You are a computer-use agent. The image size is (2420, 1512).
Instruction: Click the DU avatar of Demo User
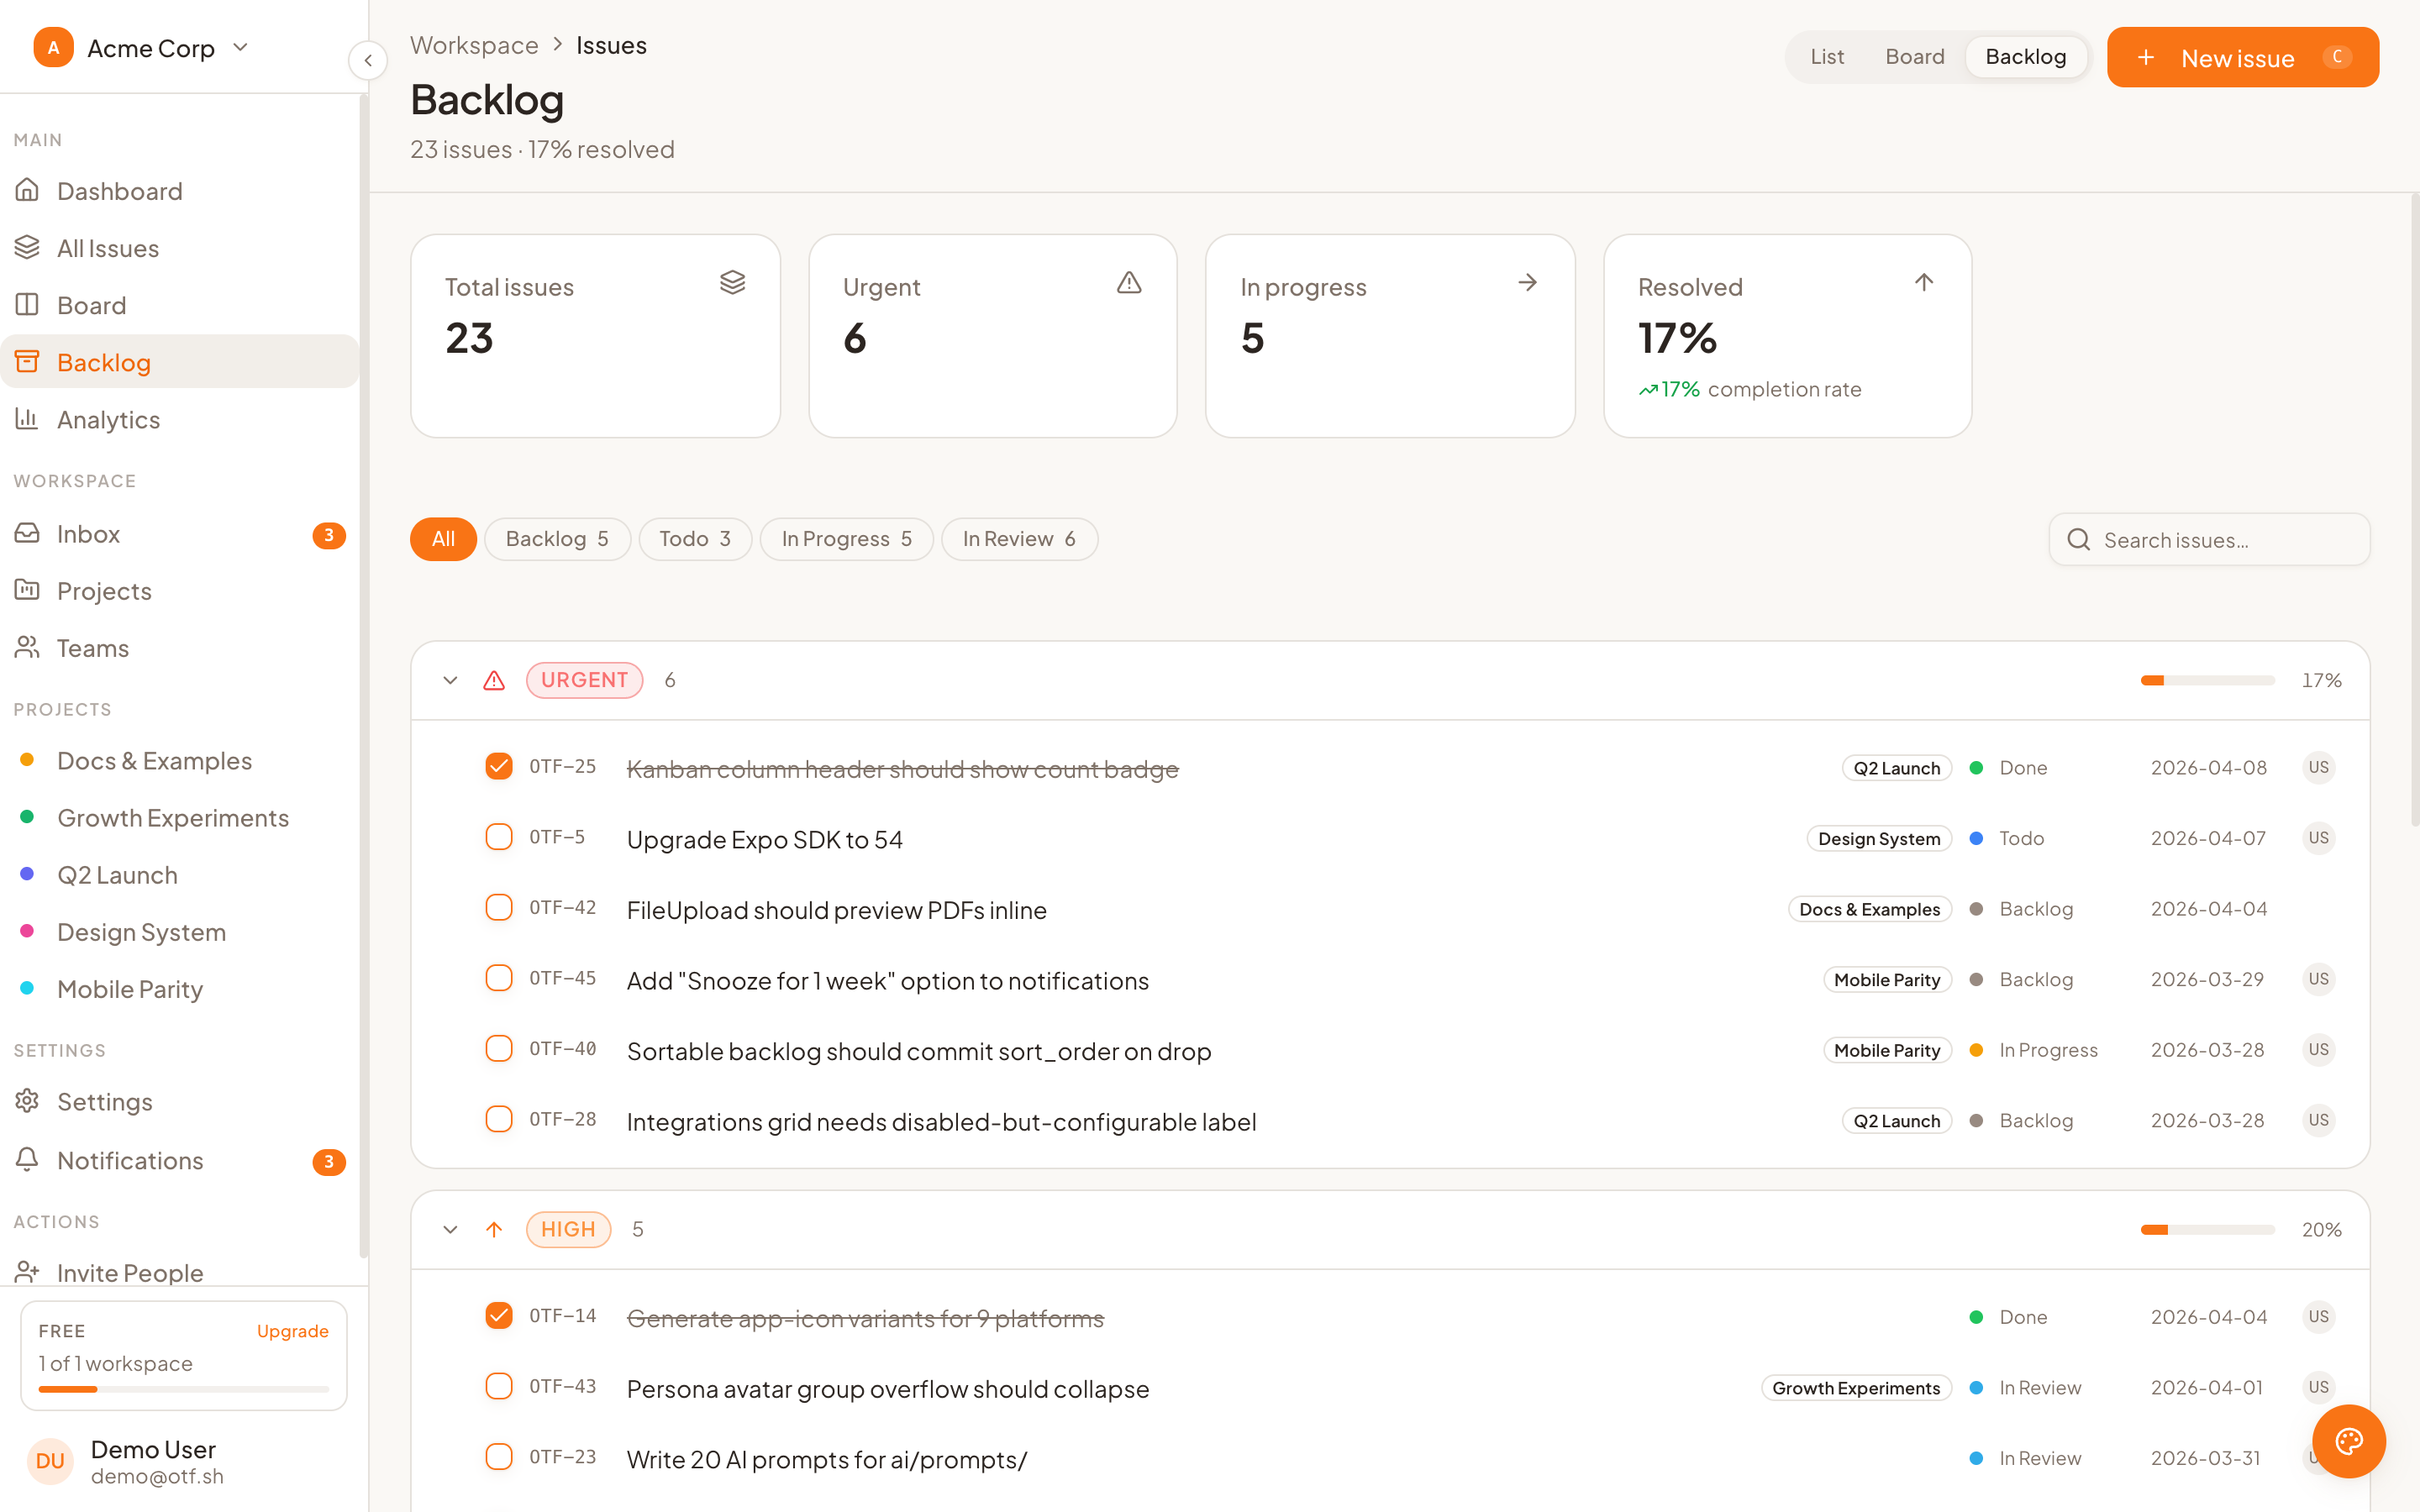(50, 1461)
